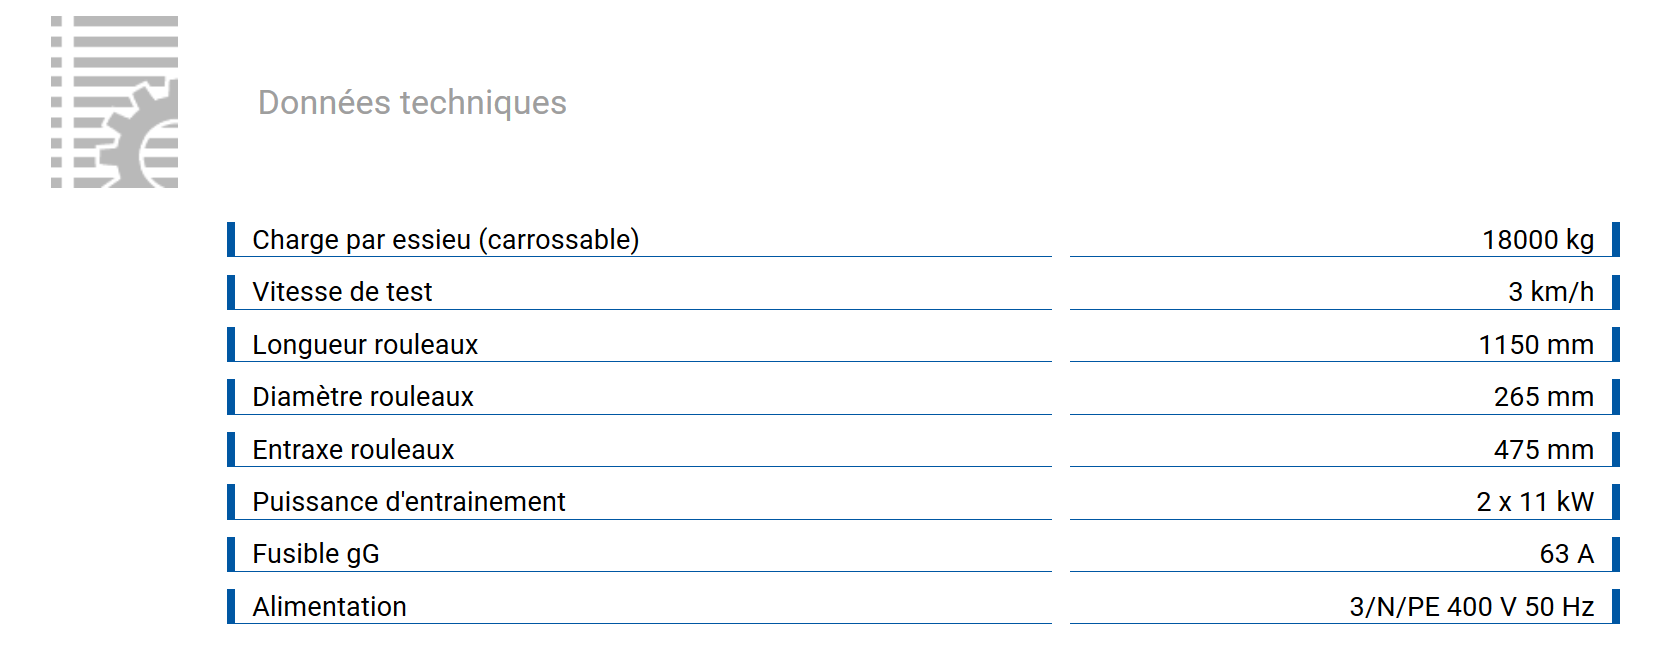Click the 2 x 11 kW value
This screenshot has width=1668, height=648.
(1534, 502)
